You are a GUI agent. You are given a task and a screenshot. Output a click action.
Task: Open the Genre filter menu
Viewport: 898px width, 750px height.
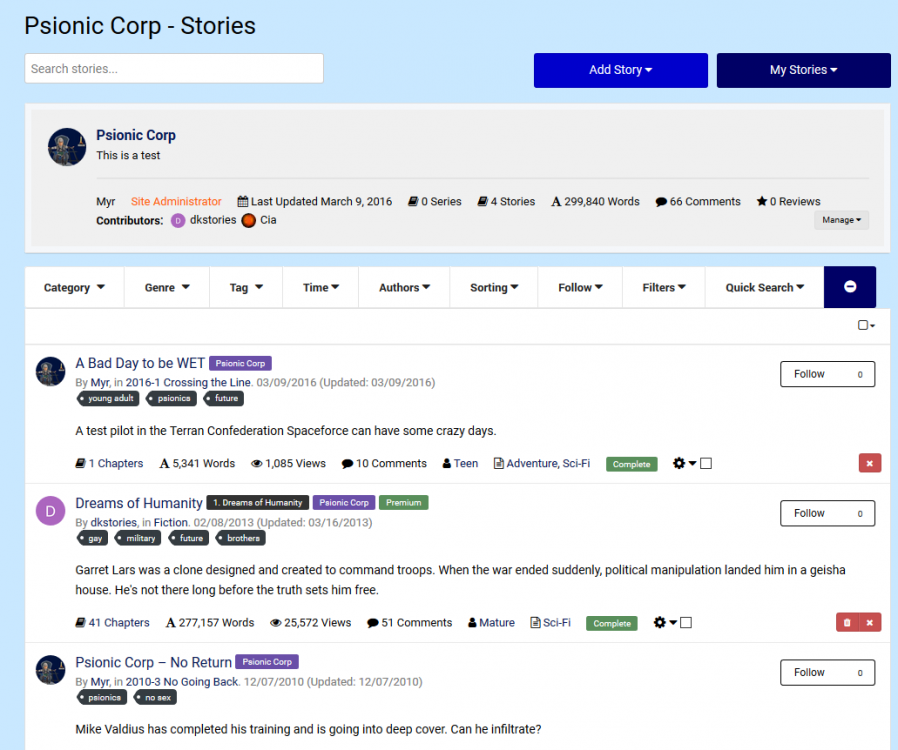coord(166,287)
